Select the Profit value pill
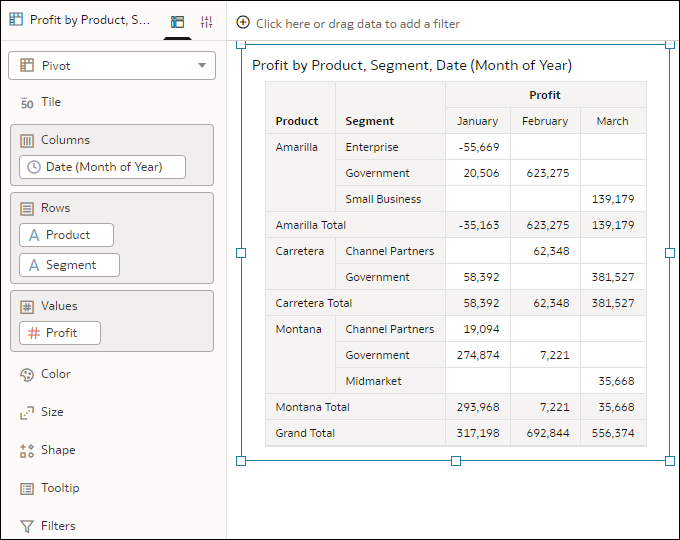The height and width of the screenshot is (540, 680). [61, 333]
